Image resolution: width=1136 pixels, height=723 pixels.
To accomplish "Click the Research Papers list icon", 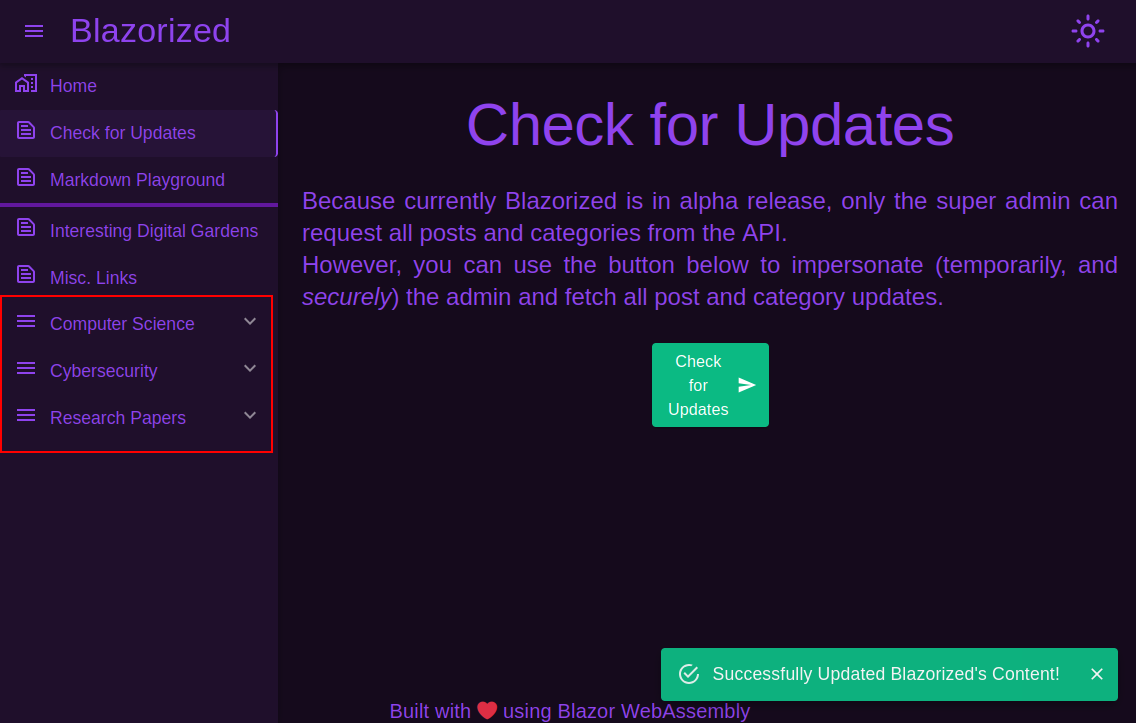I will [x=26, y=416].
